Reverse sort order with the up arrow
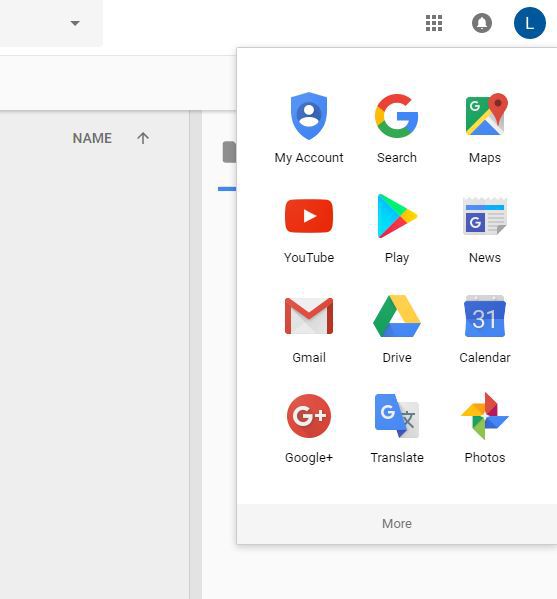The height and width of the screenshot is (599, 557). pyautogui.click(x=143, y=138)
